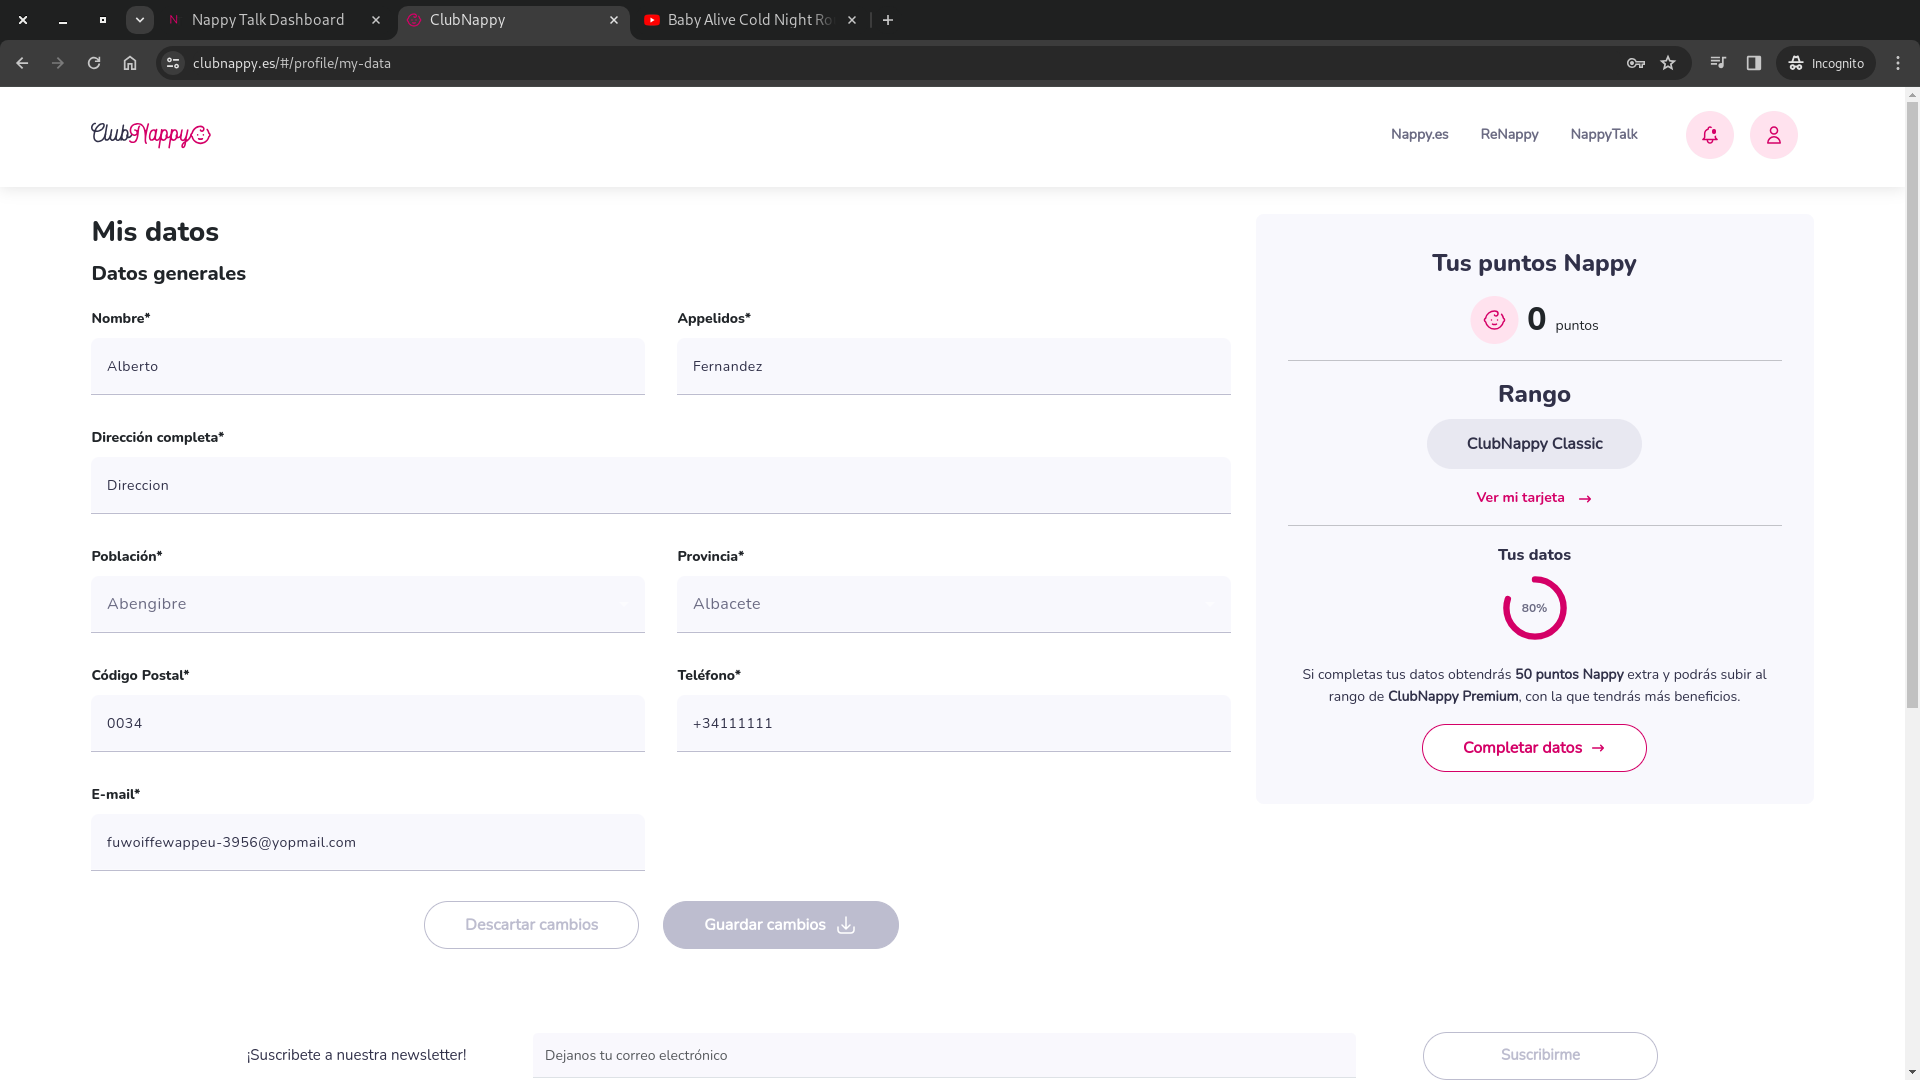The width and height of the screenshot is (1920, 1080).
Task: Reload the page
Action: tap(94, 63)
